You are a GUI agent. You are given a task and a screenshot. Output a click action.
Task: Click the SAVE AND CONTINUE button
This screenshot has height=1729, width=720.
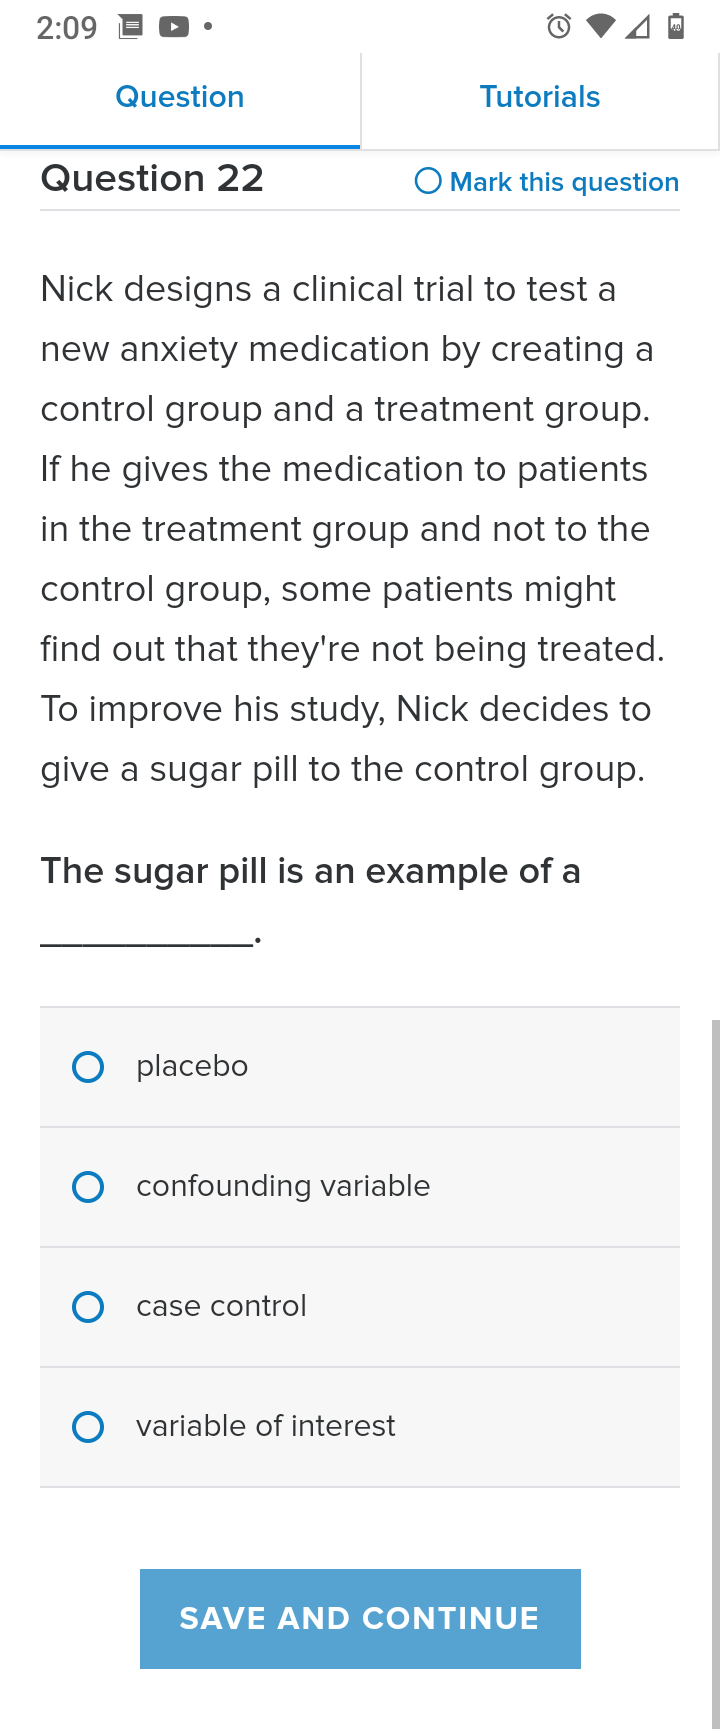360,1619
